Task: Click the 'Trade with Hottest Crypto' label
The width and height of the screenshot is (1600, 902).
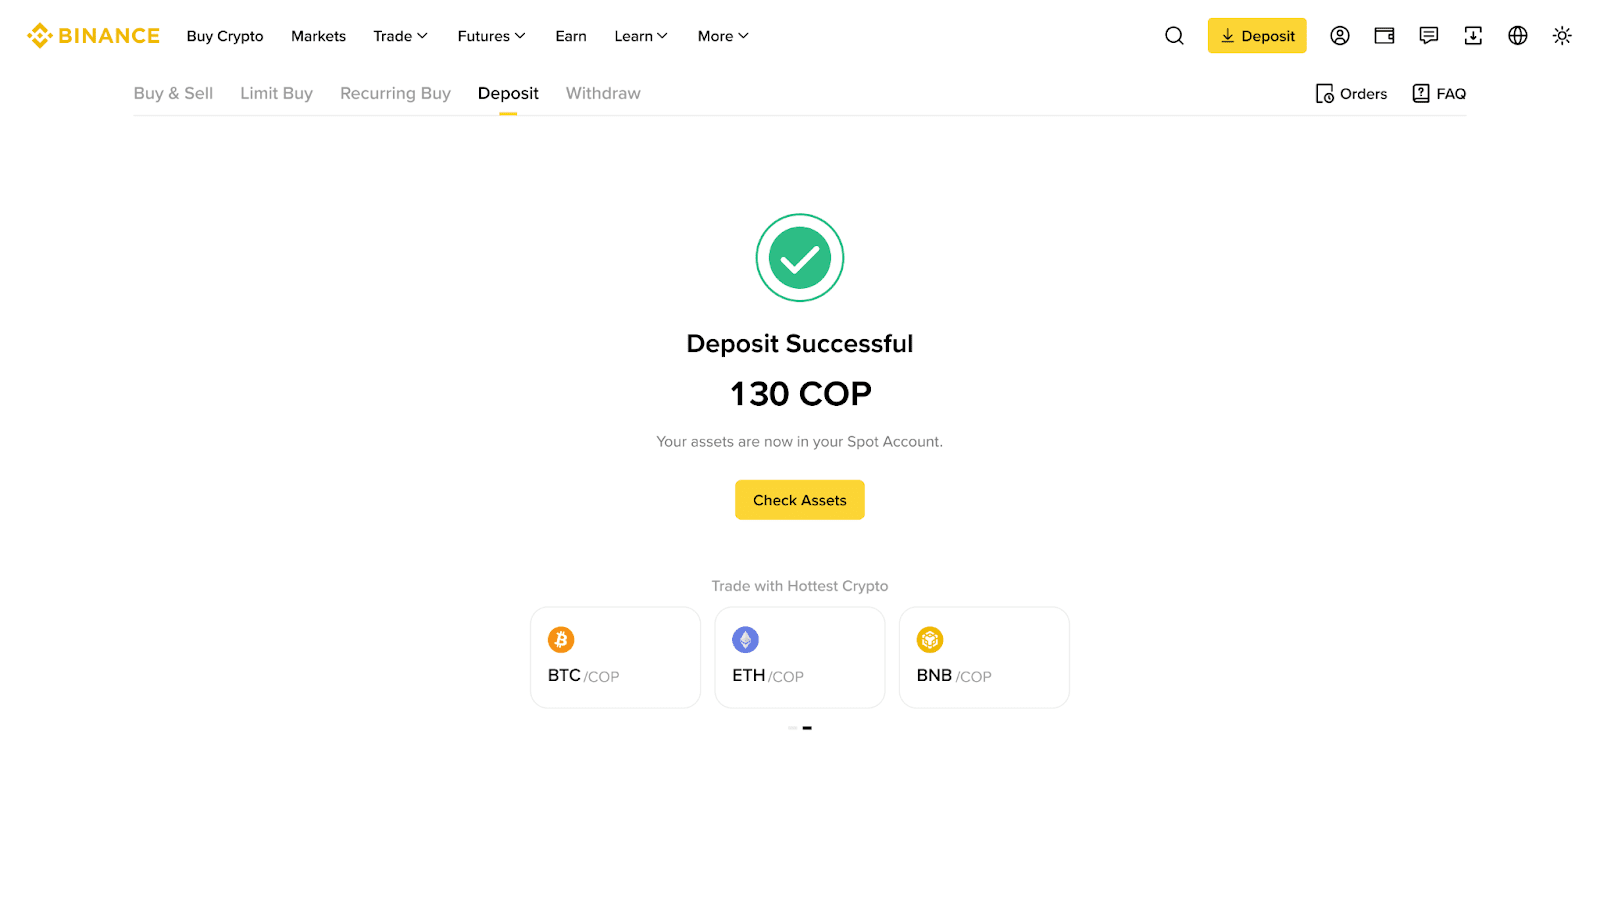Action: 800,586
